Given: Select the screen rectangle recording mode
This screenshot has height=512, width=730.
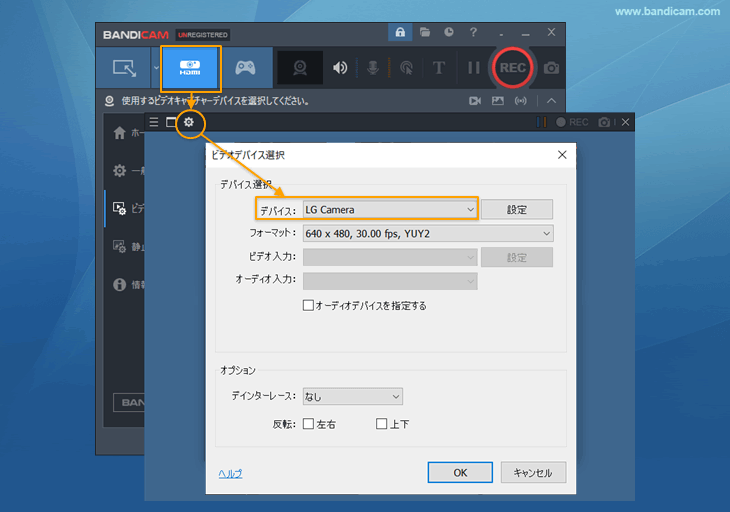Looking at the screenshot, I should point(125,68).
